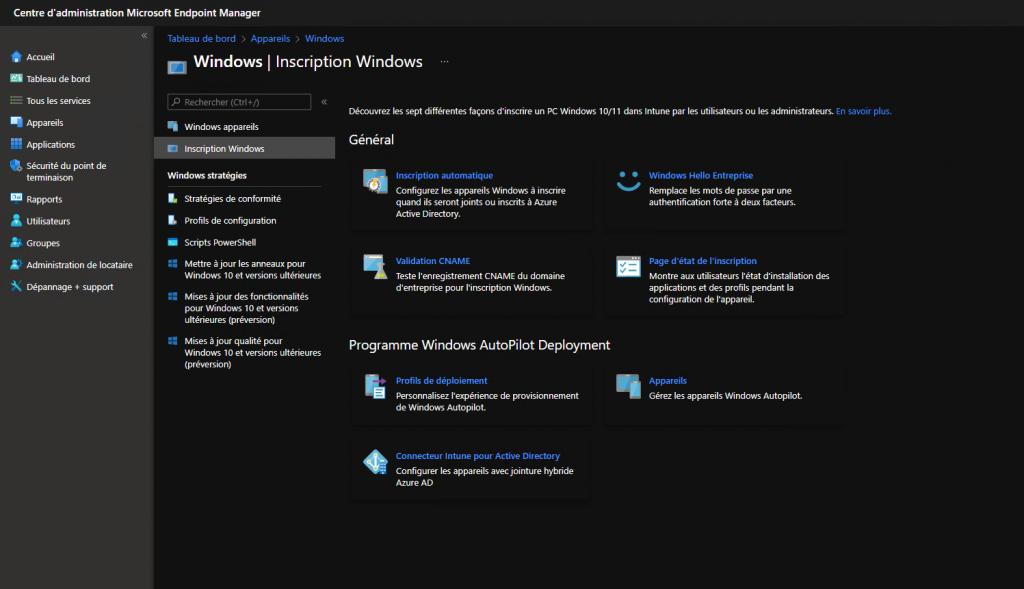Focus the Rechercher search field

coord(239,102)
